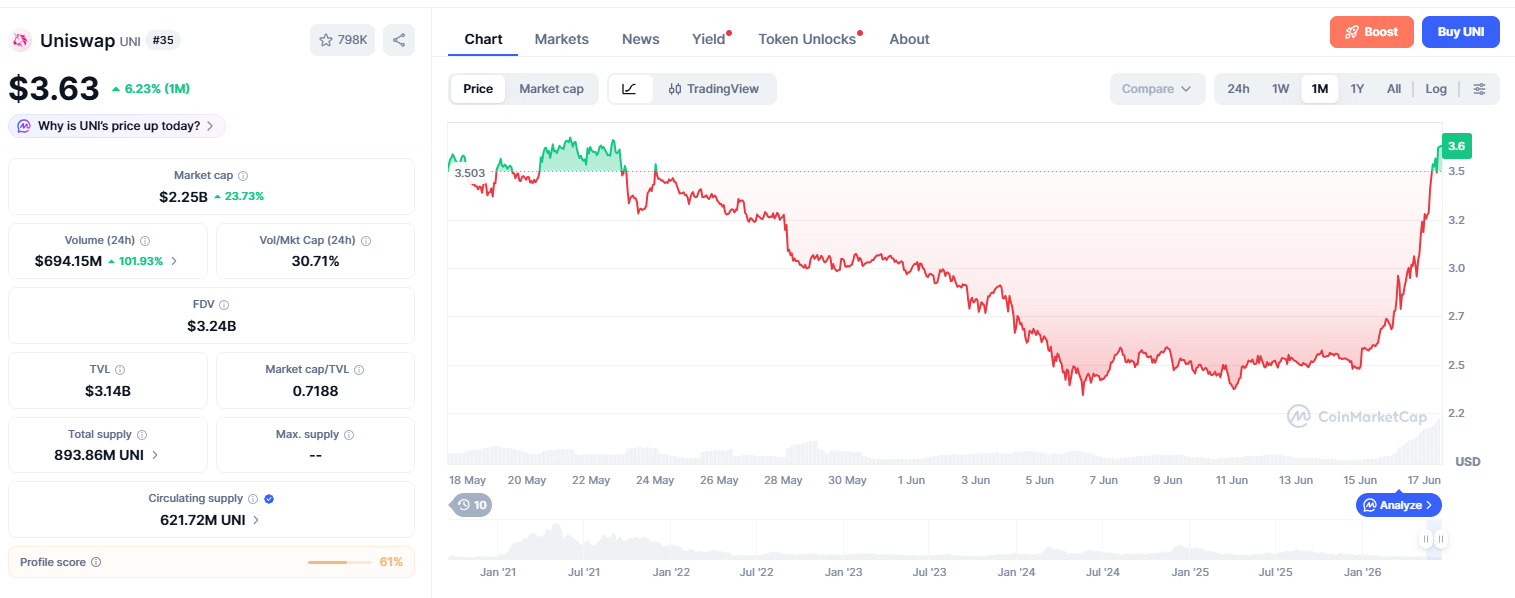Click the share icon button
Screen dimensions: 1515x598
click(399, 40)
